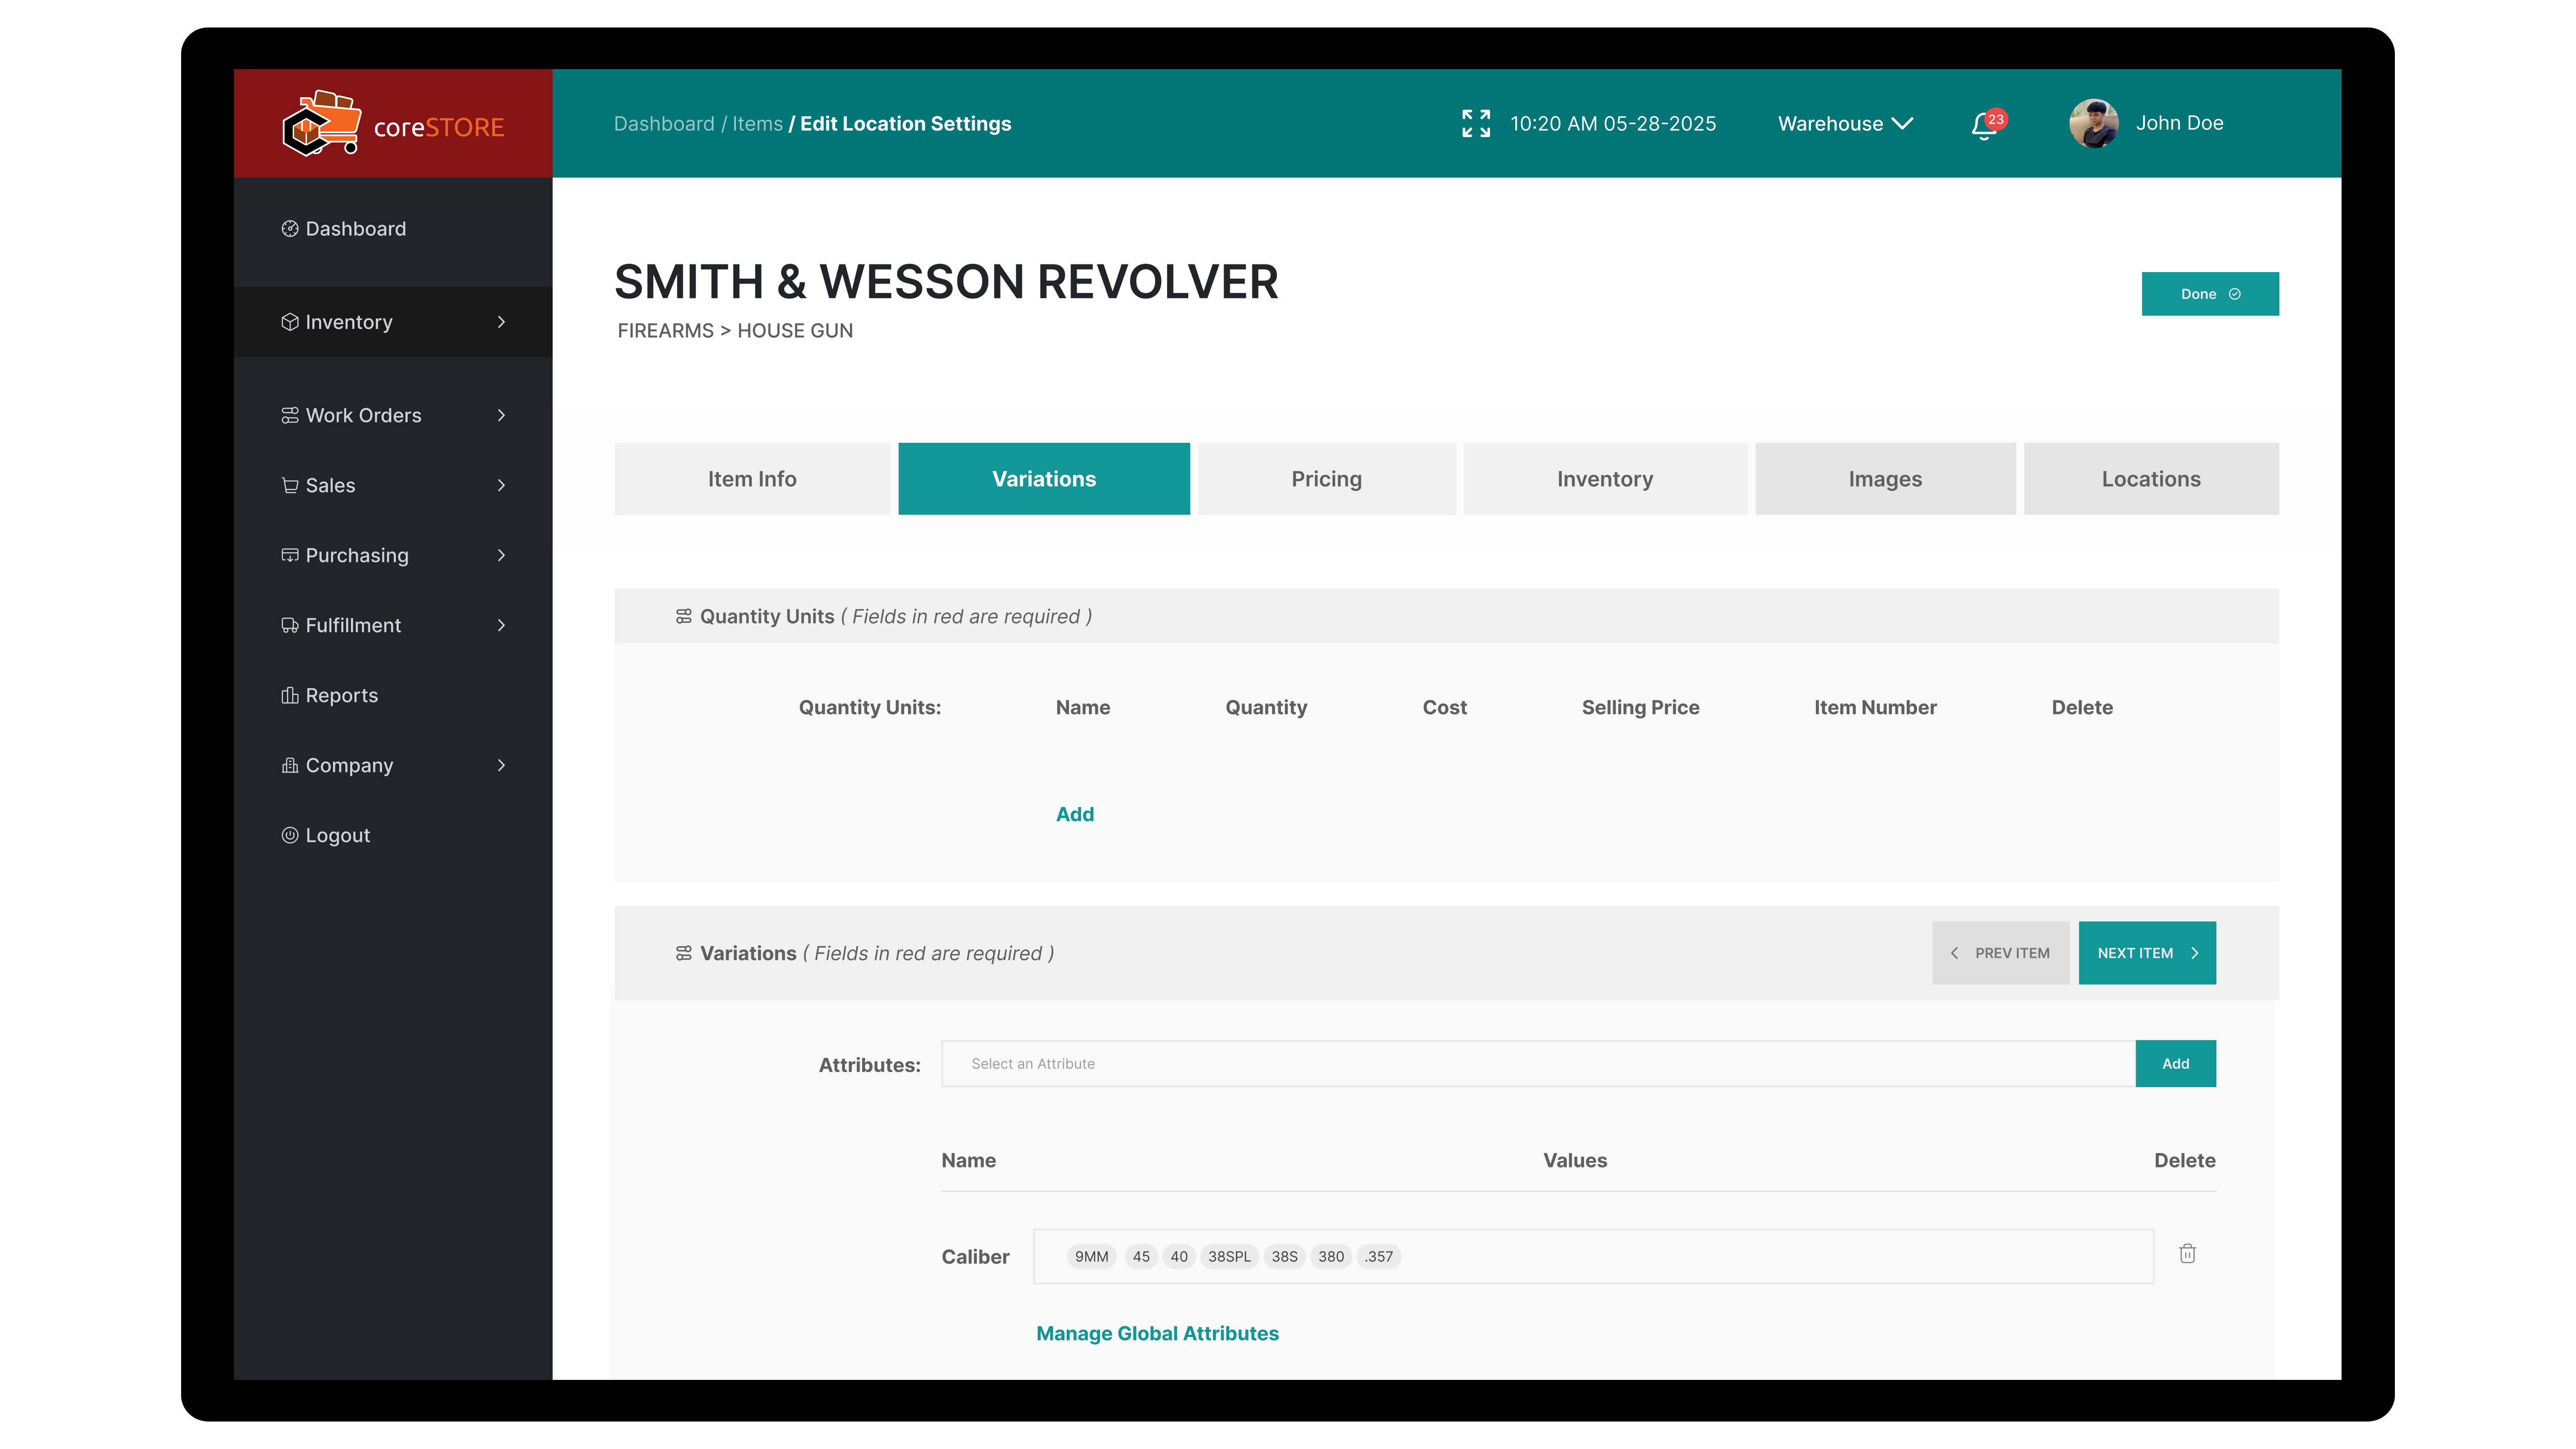Screen dimensions: 2576x1449
Task: Click the teal Add attribute button
Action: pyautogui.click(x=2175, y=1064)
